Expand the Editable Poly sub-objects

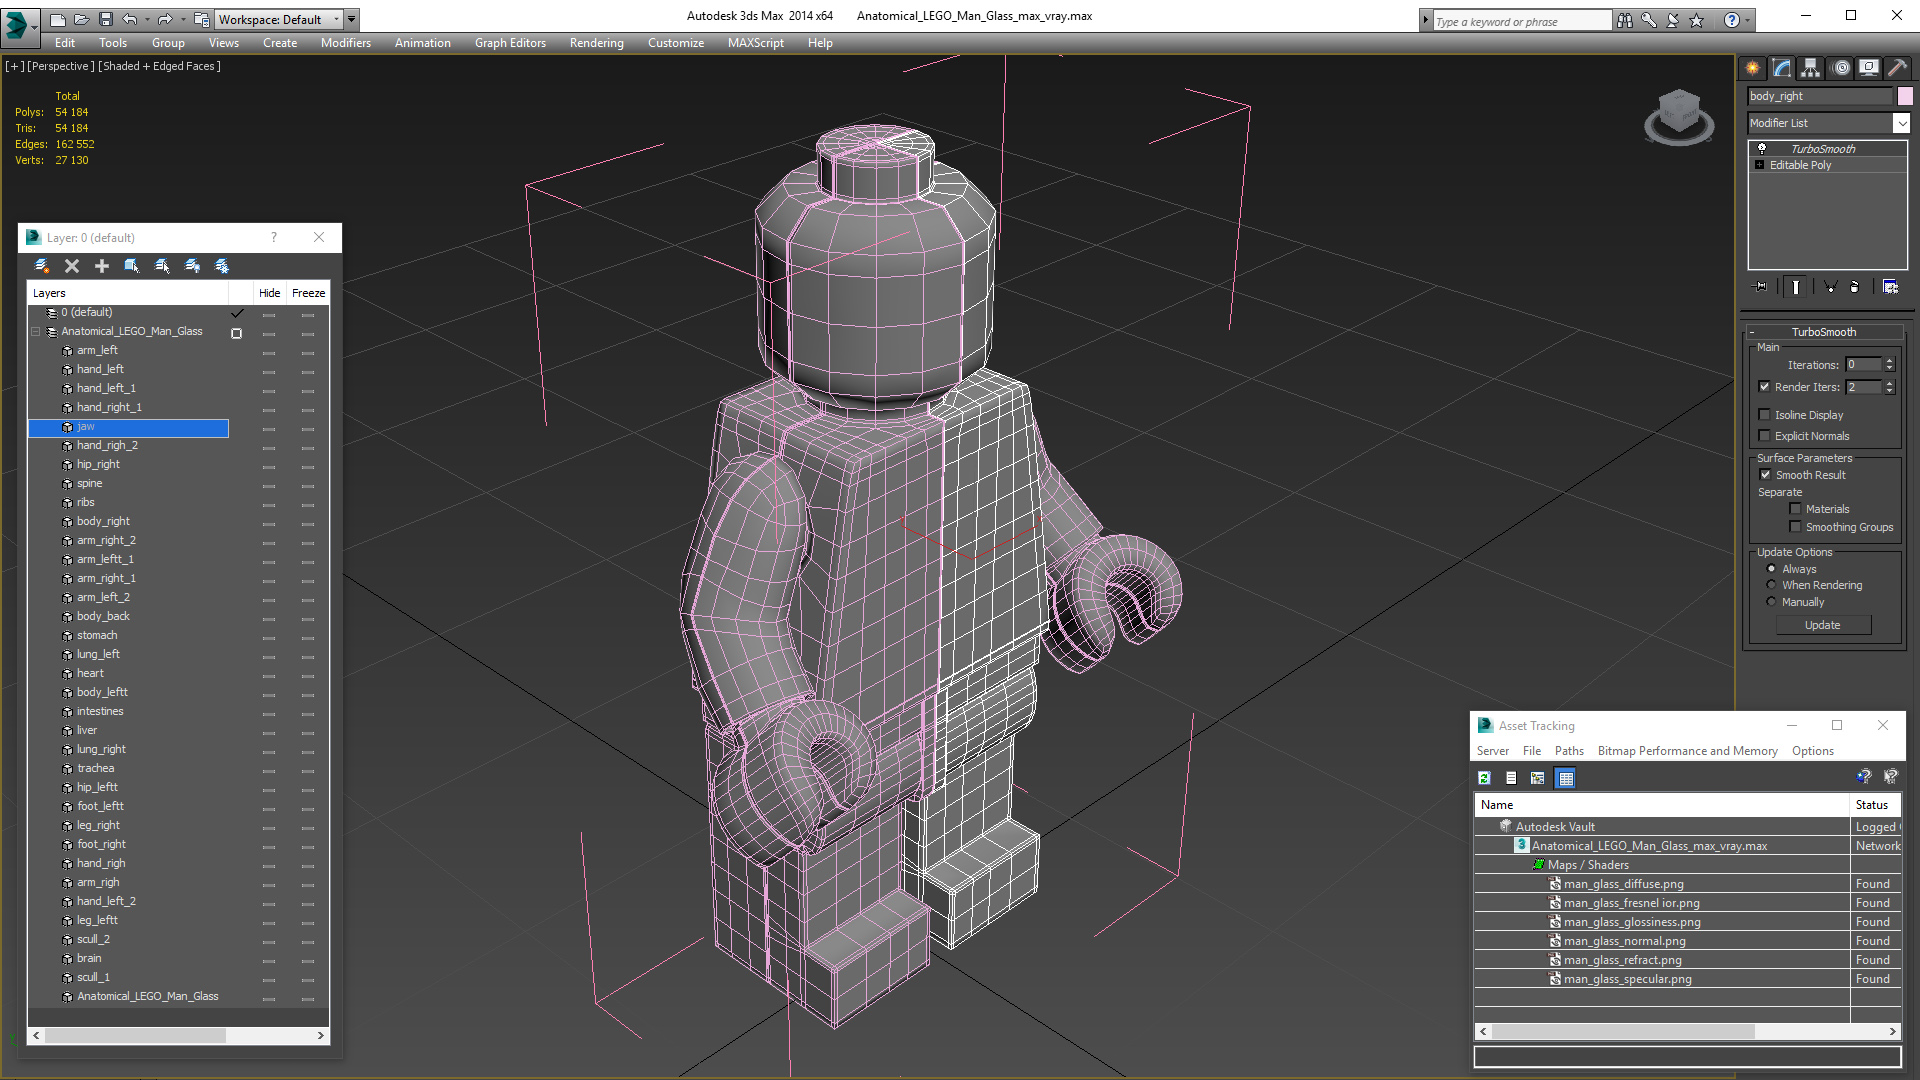click(x=1760, y=165)
